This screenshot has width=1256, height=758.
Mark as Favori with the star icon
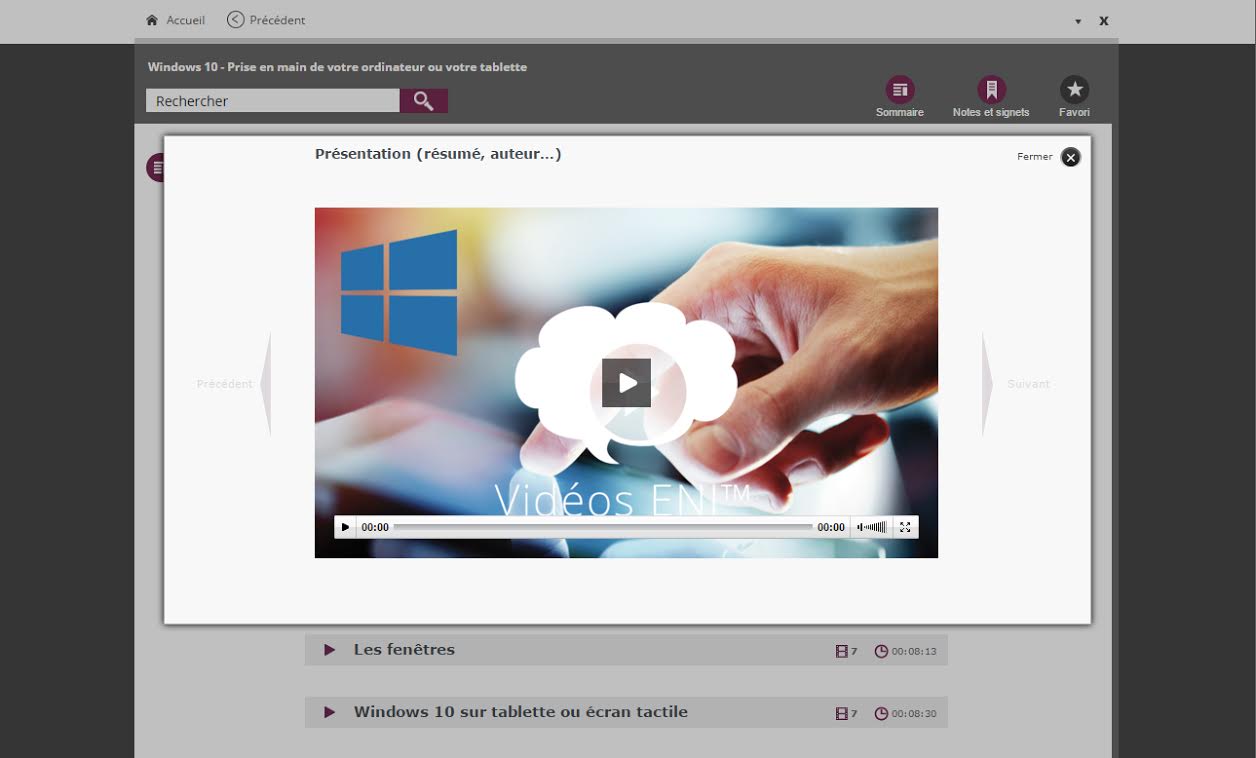click(x=1075, y=90)
